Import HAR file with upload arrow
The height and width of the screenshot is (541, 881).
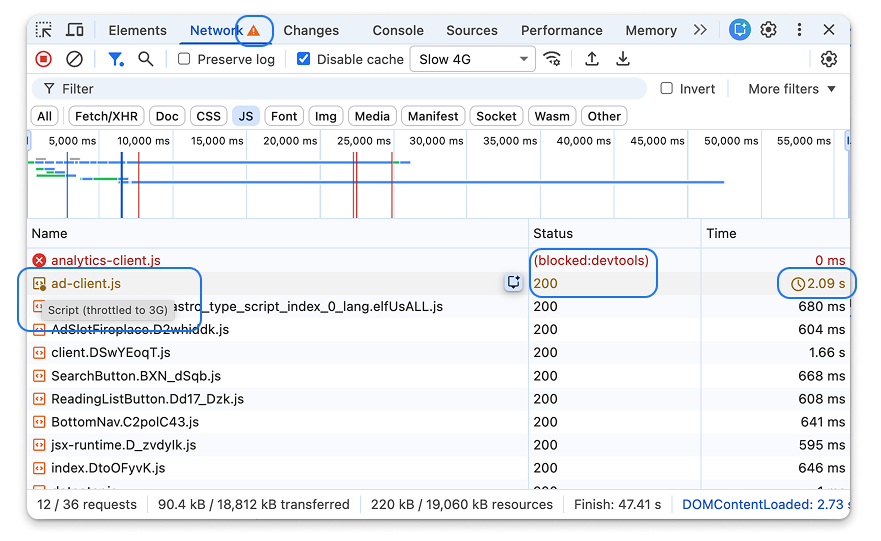click(592, 59)
